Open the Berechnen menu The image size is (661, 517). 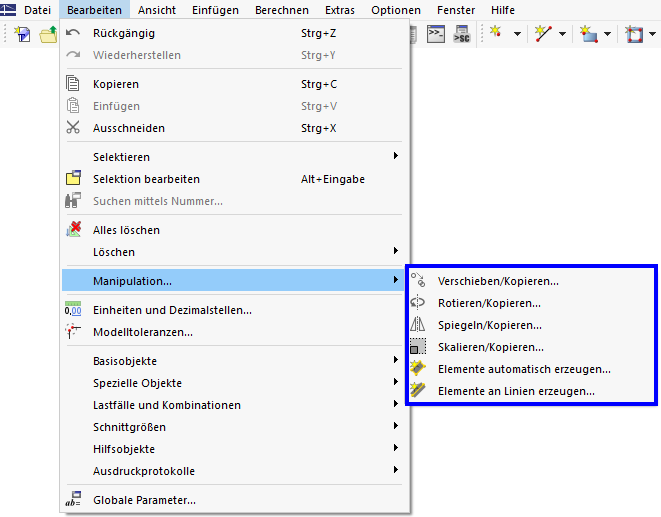point(282,10)
